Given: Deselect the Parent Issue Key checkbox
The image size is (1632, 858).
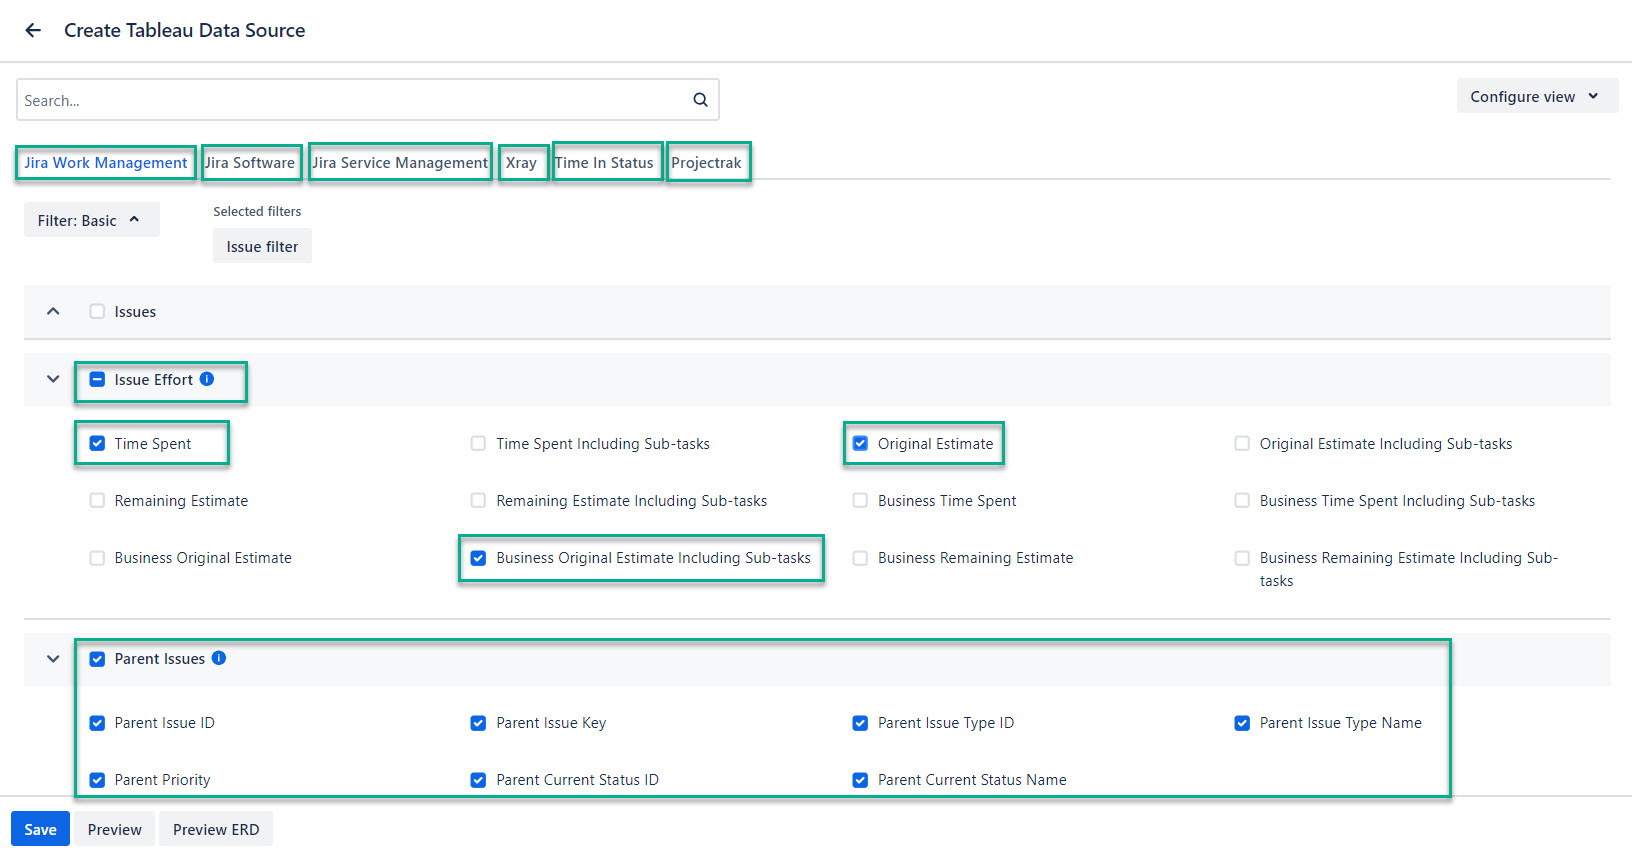Looking at the screenshot, I should [x=478, y=723].
